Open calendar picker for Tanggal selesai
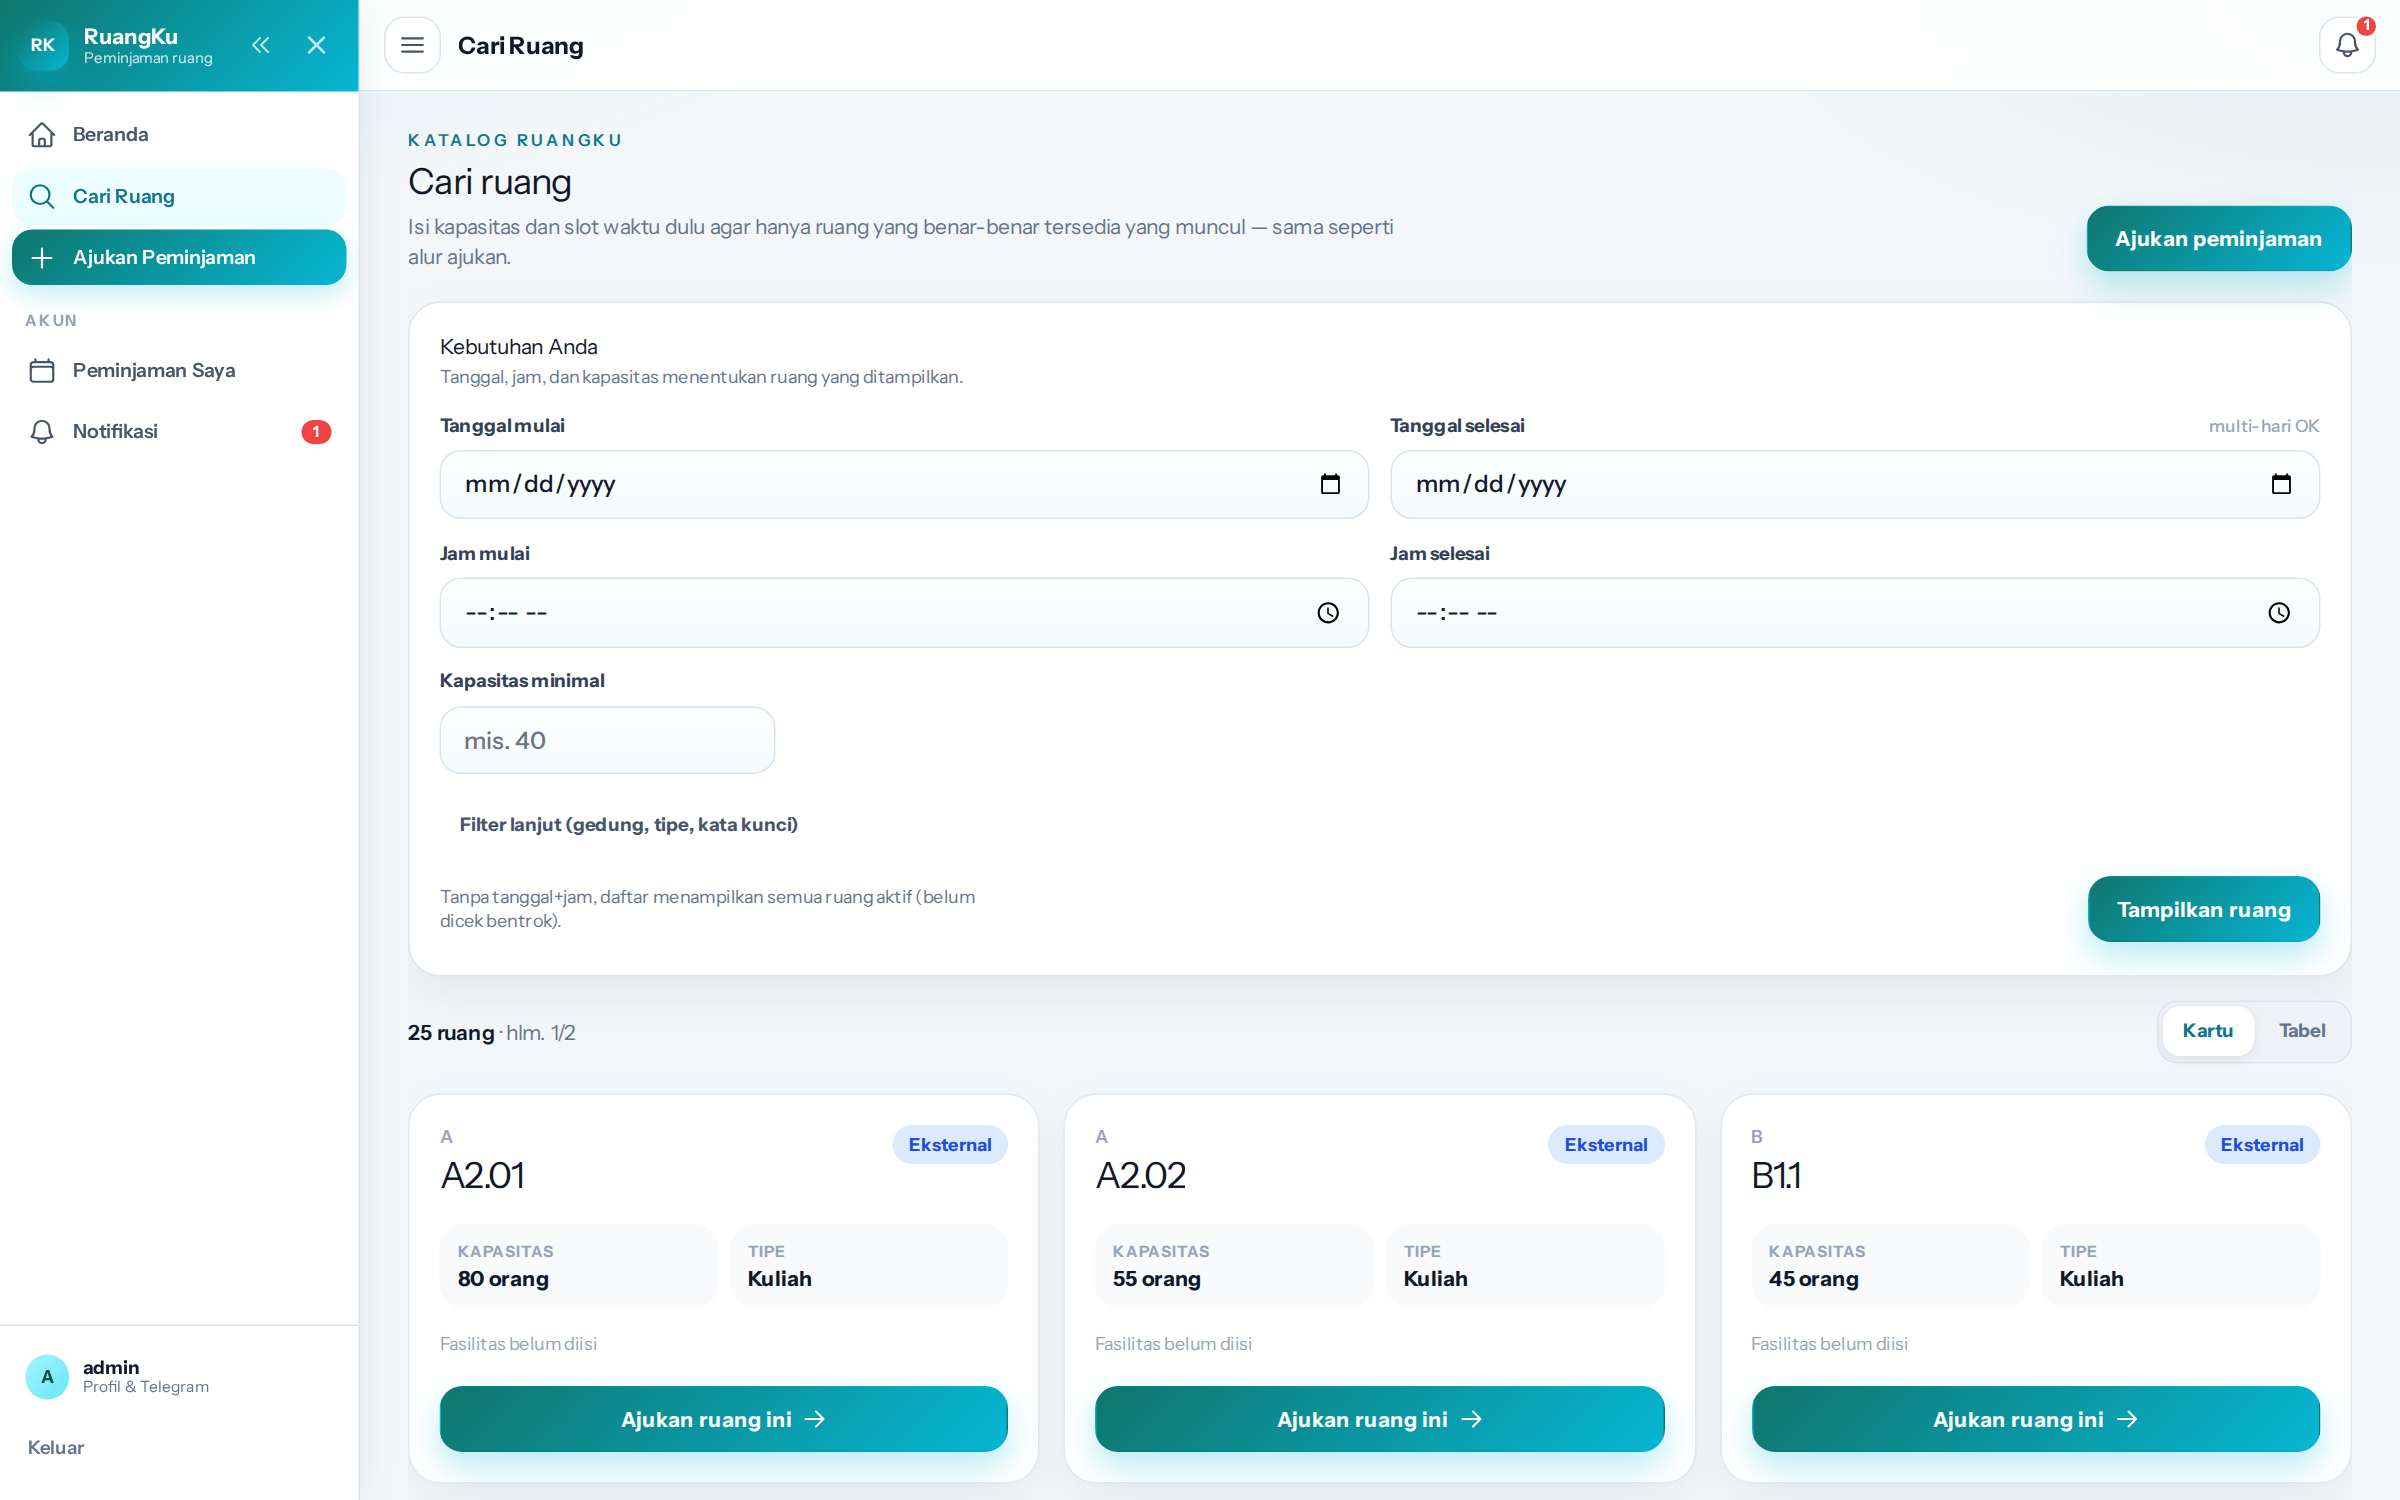 (2280, 484)
